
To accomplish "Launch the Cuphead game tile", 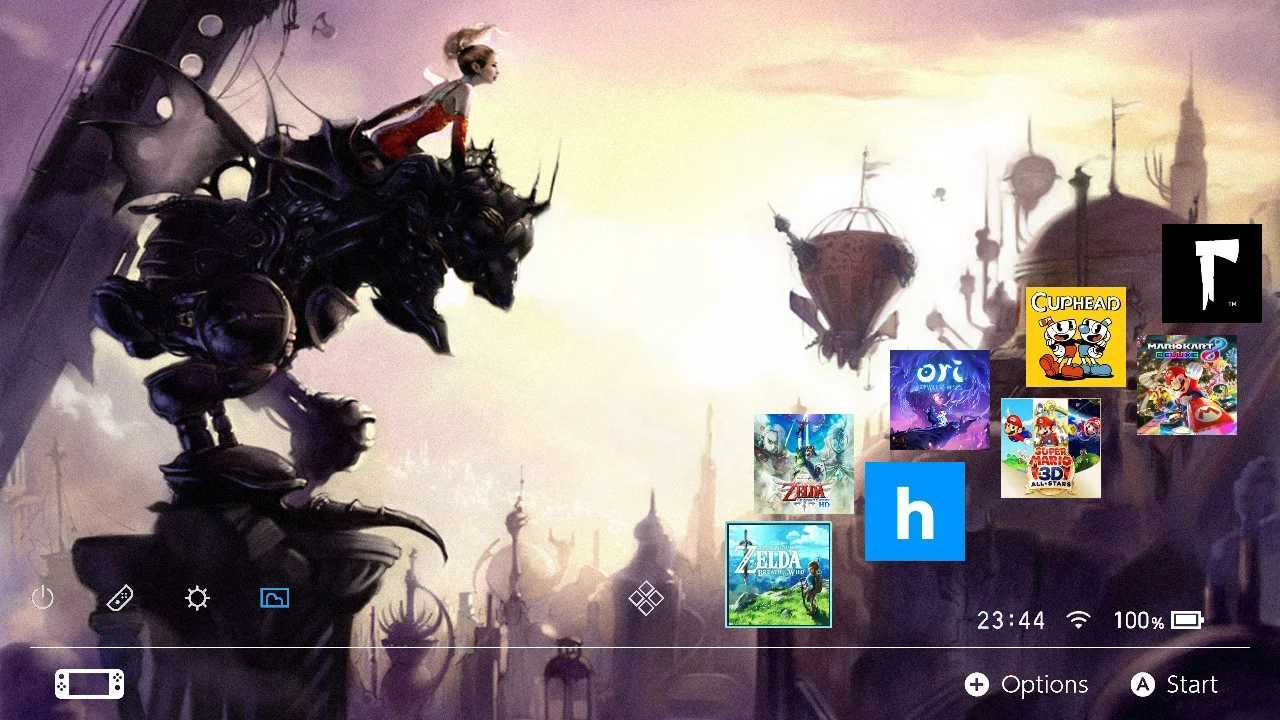I will [x=1076, y=337].
